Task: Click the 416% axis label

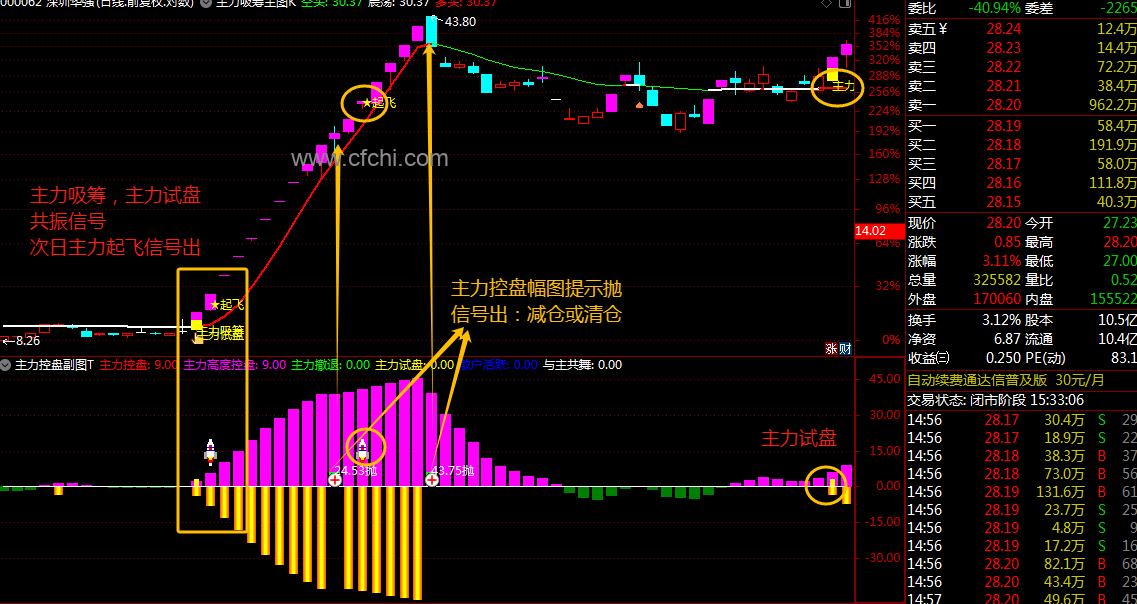Action: tap(883, 20)
